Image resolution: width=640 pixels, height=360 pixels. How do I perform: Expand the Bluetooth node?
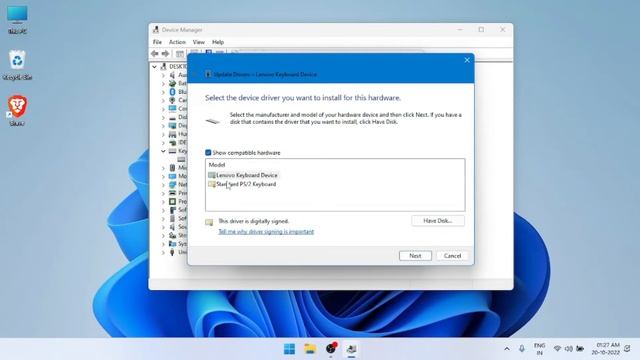(163, 92)
